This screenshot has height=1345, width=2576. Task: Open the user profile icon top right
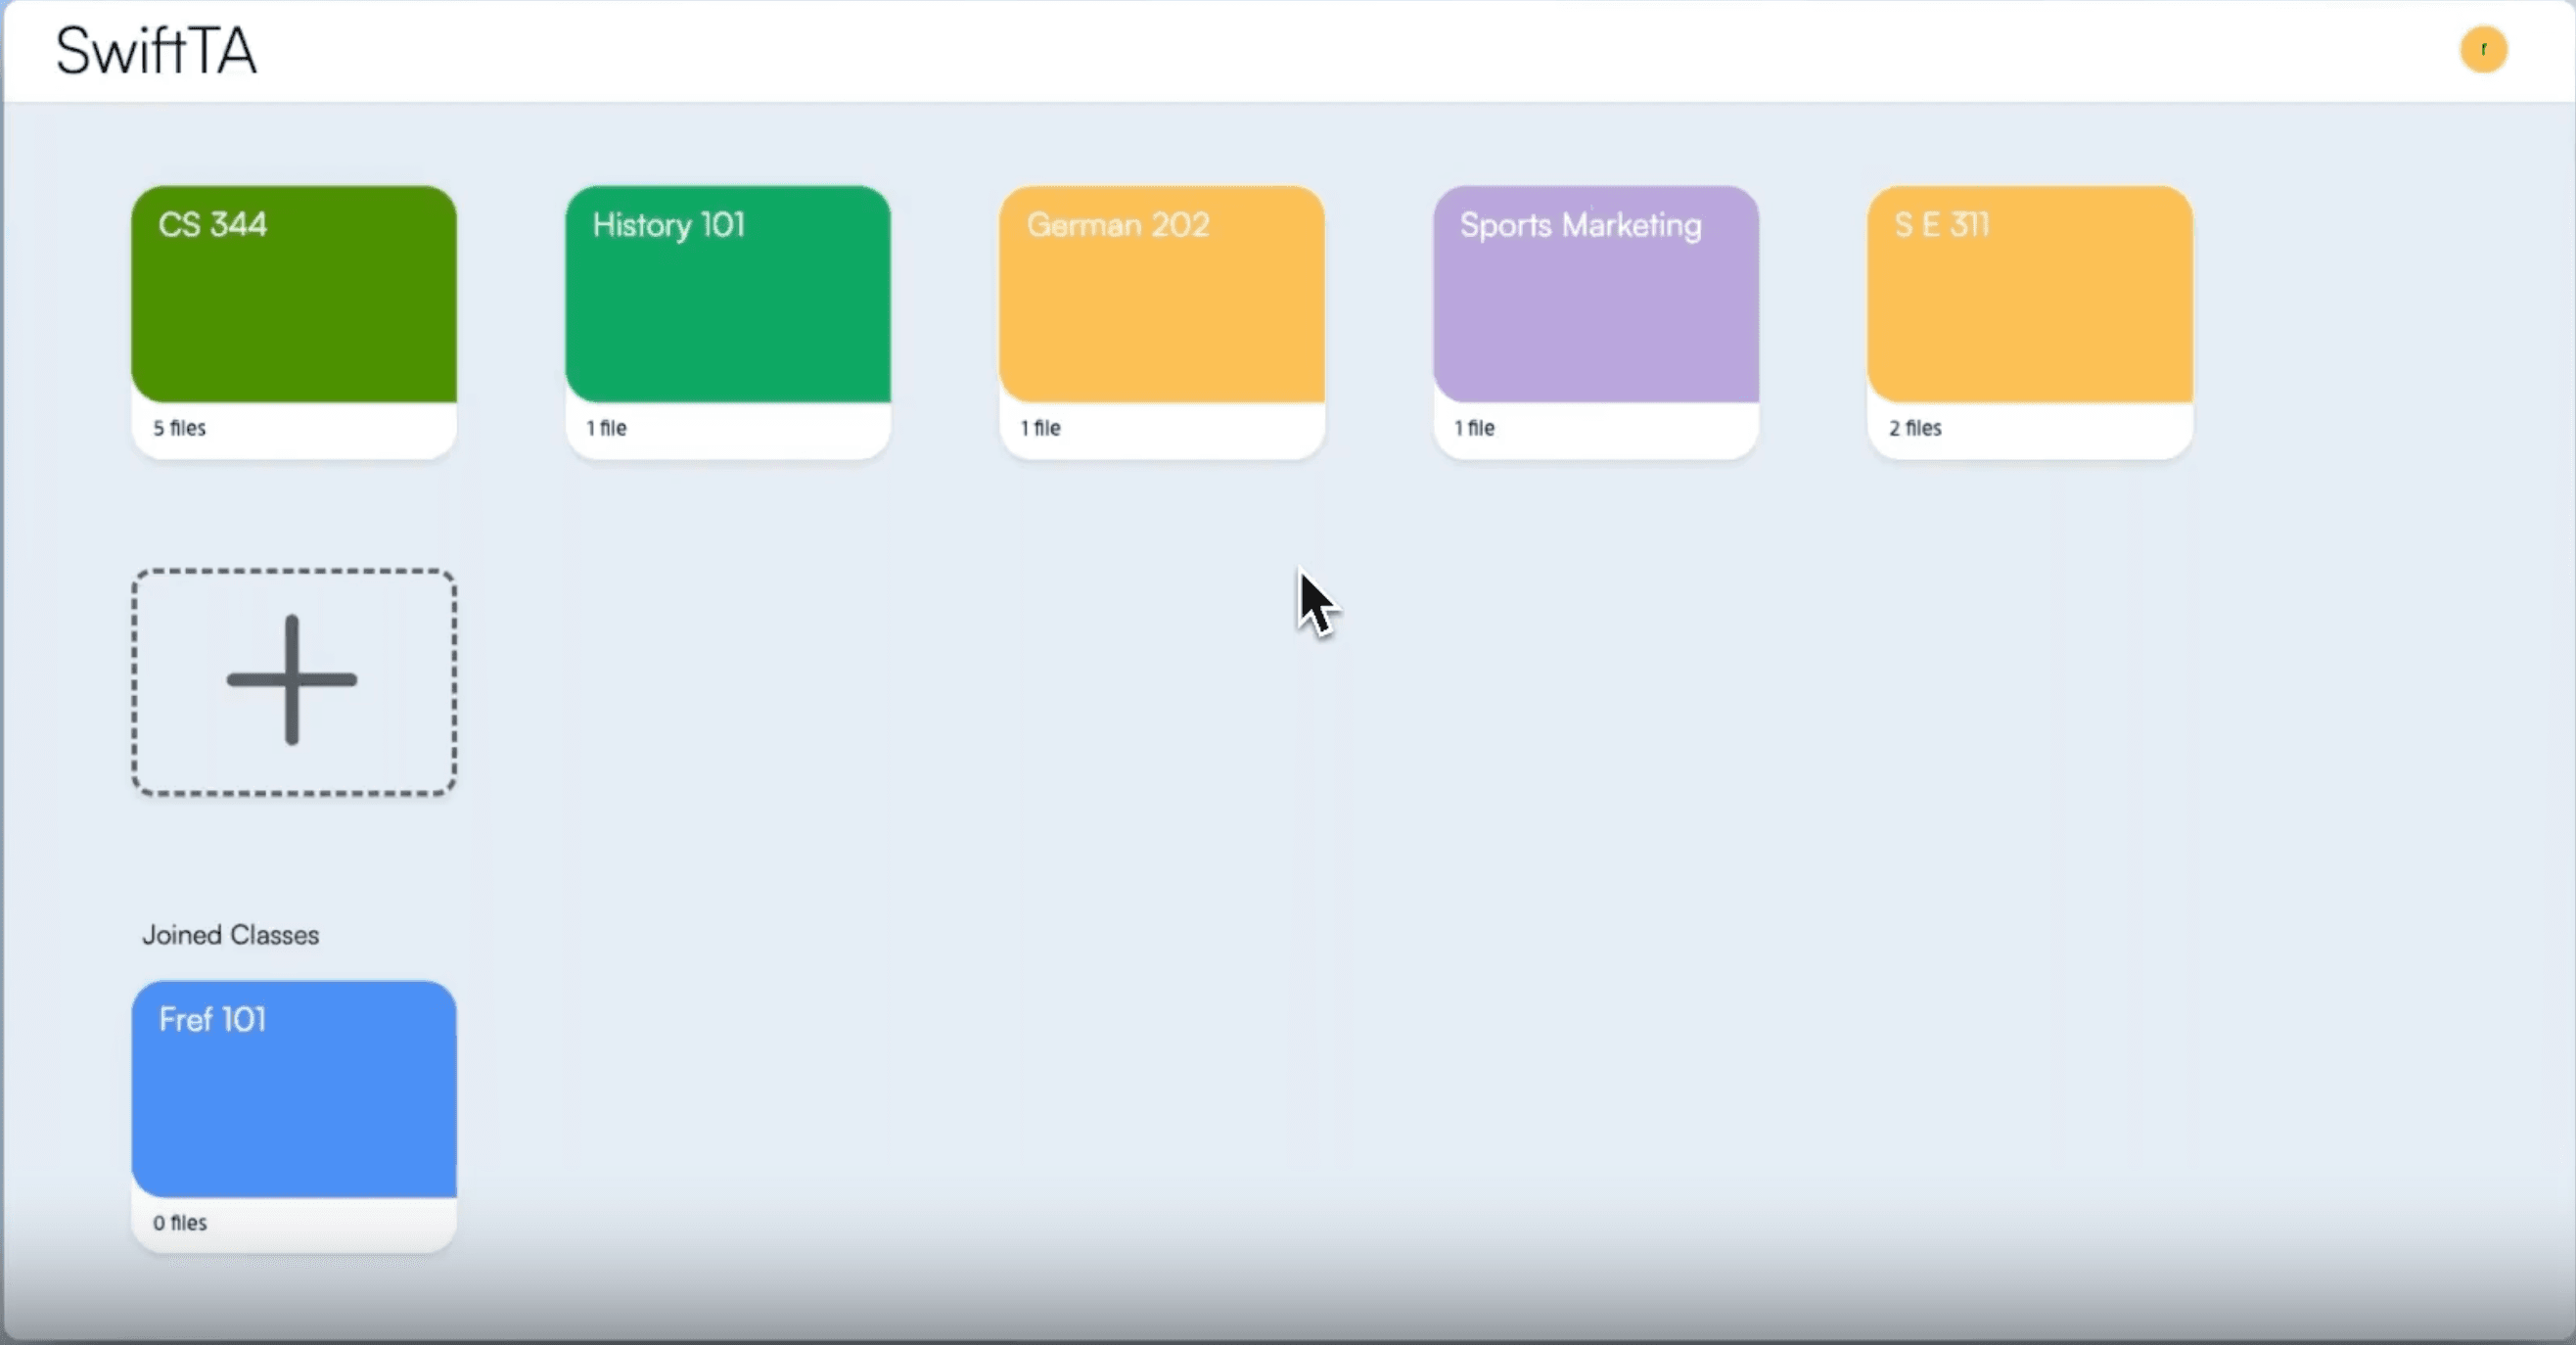2484,50
